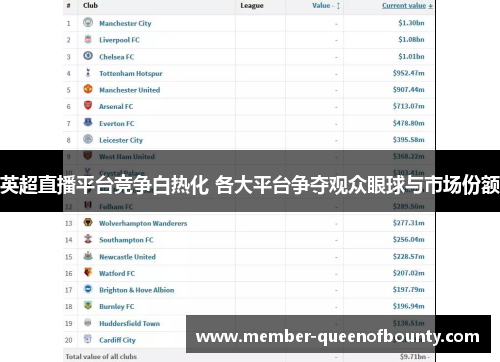Open the Watford FC club link
Image resolution: width=500 pixels, height=362 pixels.
117,273
